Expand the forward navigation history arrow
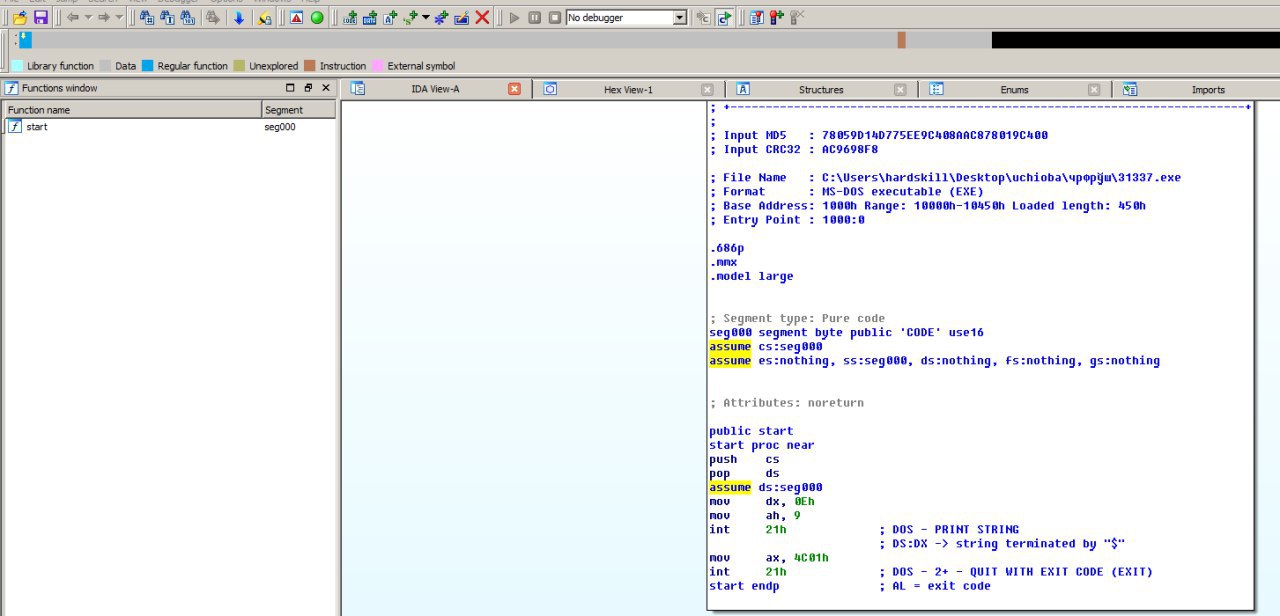1280x616 pixels. pos(119,18)
